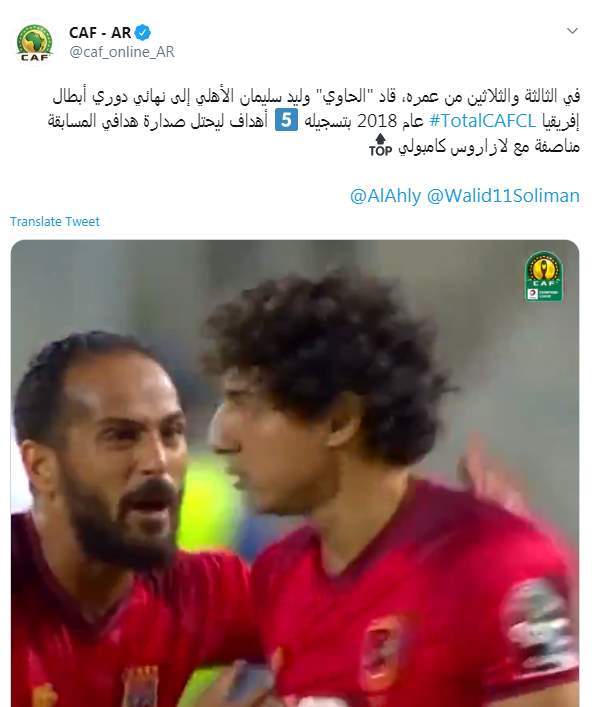Open the @AlAhly mention

click(385, 196)
